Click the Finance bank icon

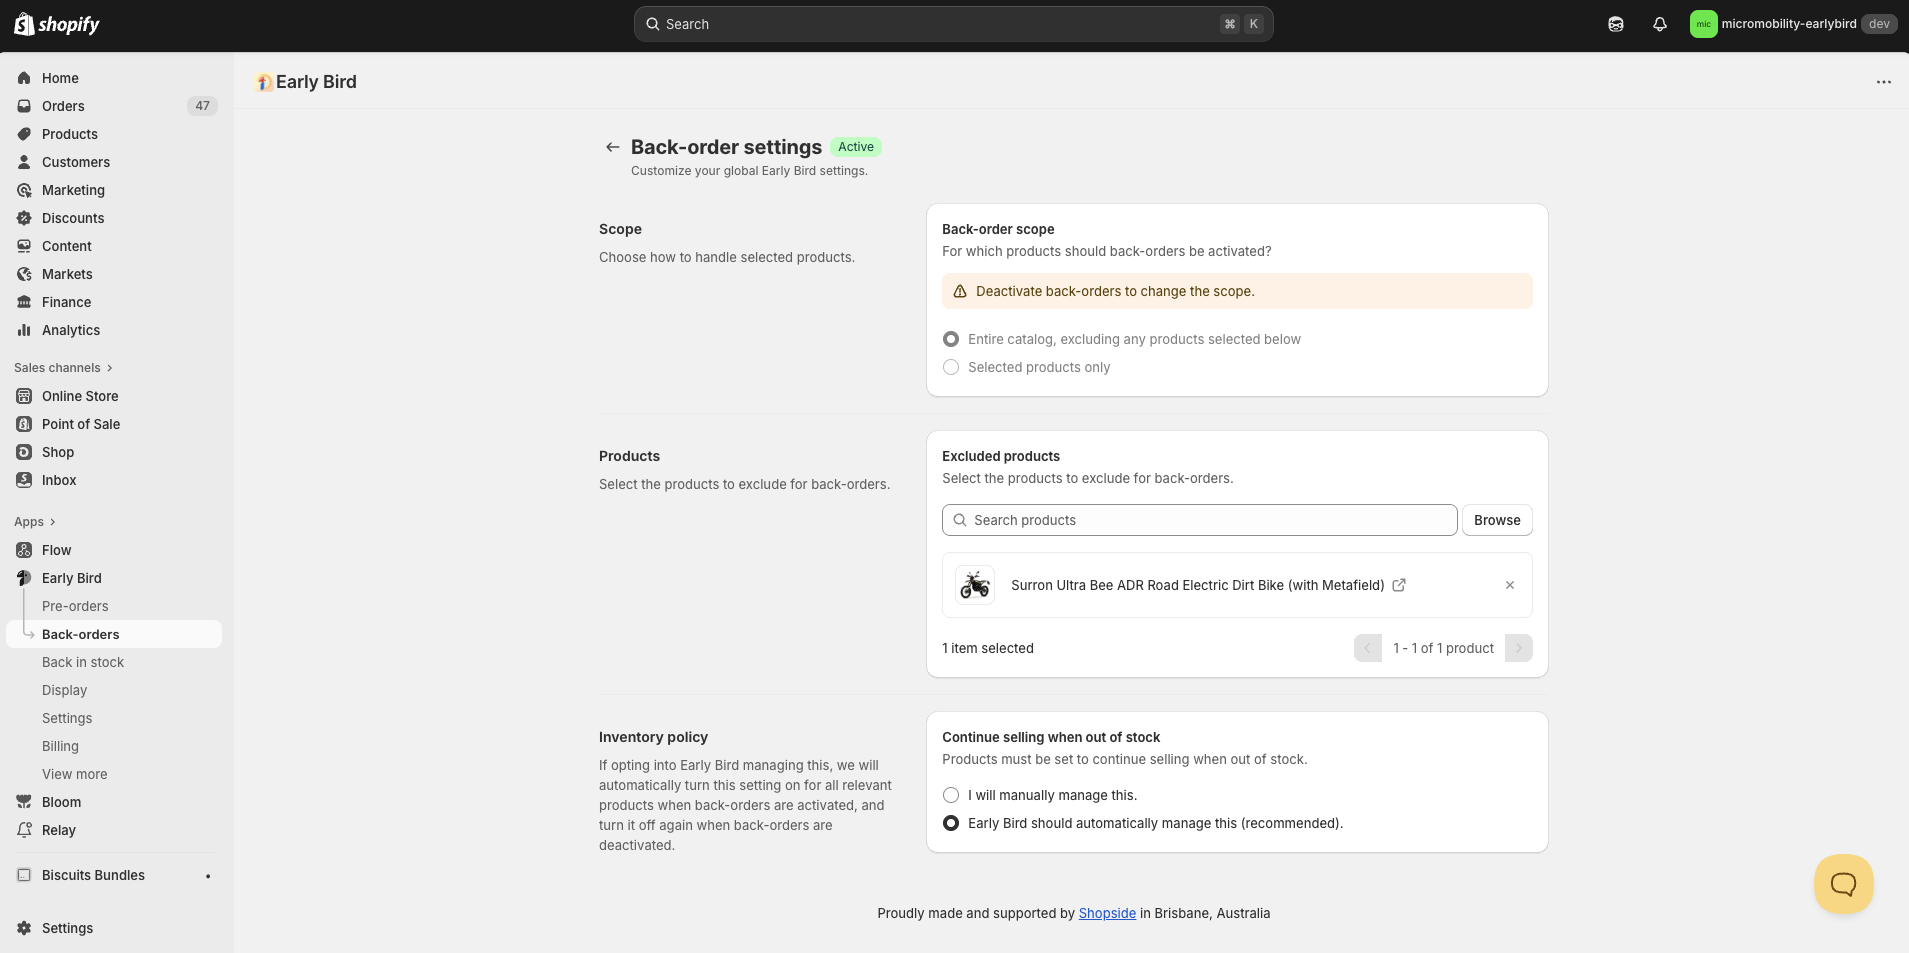click(24, 302)
